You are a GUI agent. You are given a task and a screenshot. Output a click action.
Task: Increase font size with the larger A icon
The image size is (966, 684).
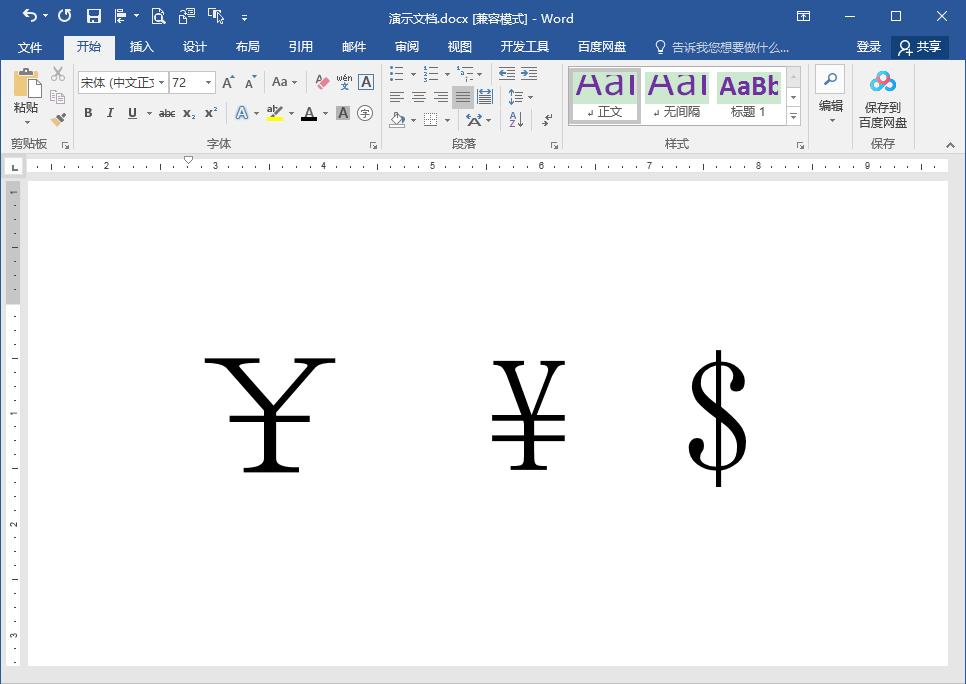(x=229, y=82)
